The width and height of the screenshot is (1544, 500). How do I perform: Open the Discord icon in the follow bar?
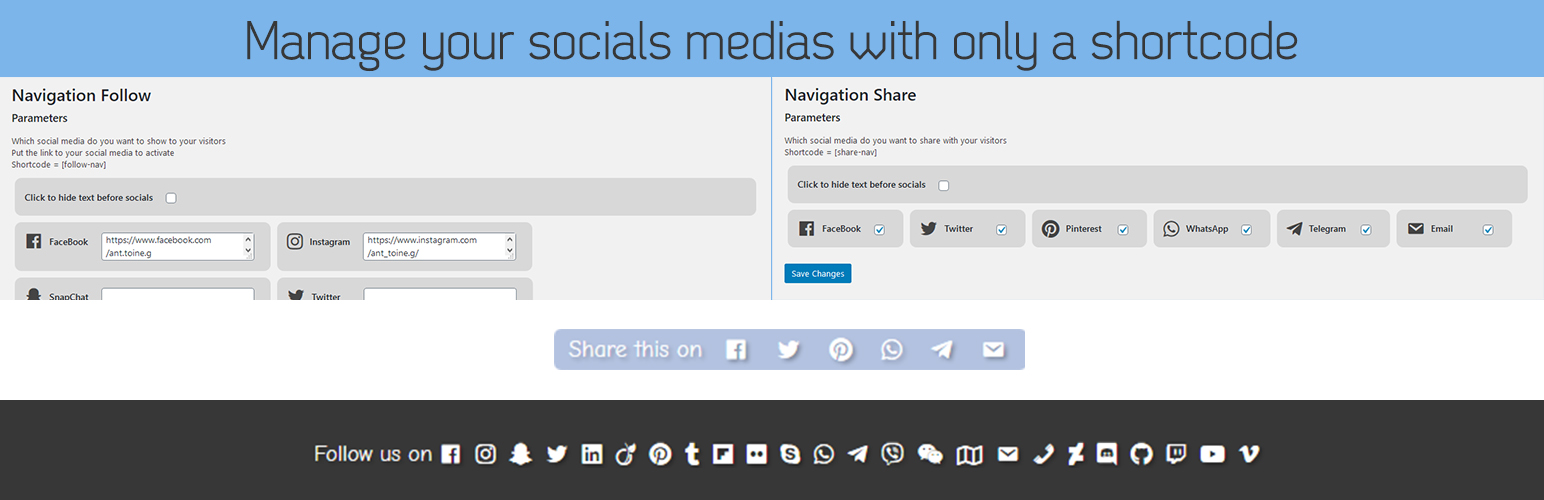click(1107, 454)
